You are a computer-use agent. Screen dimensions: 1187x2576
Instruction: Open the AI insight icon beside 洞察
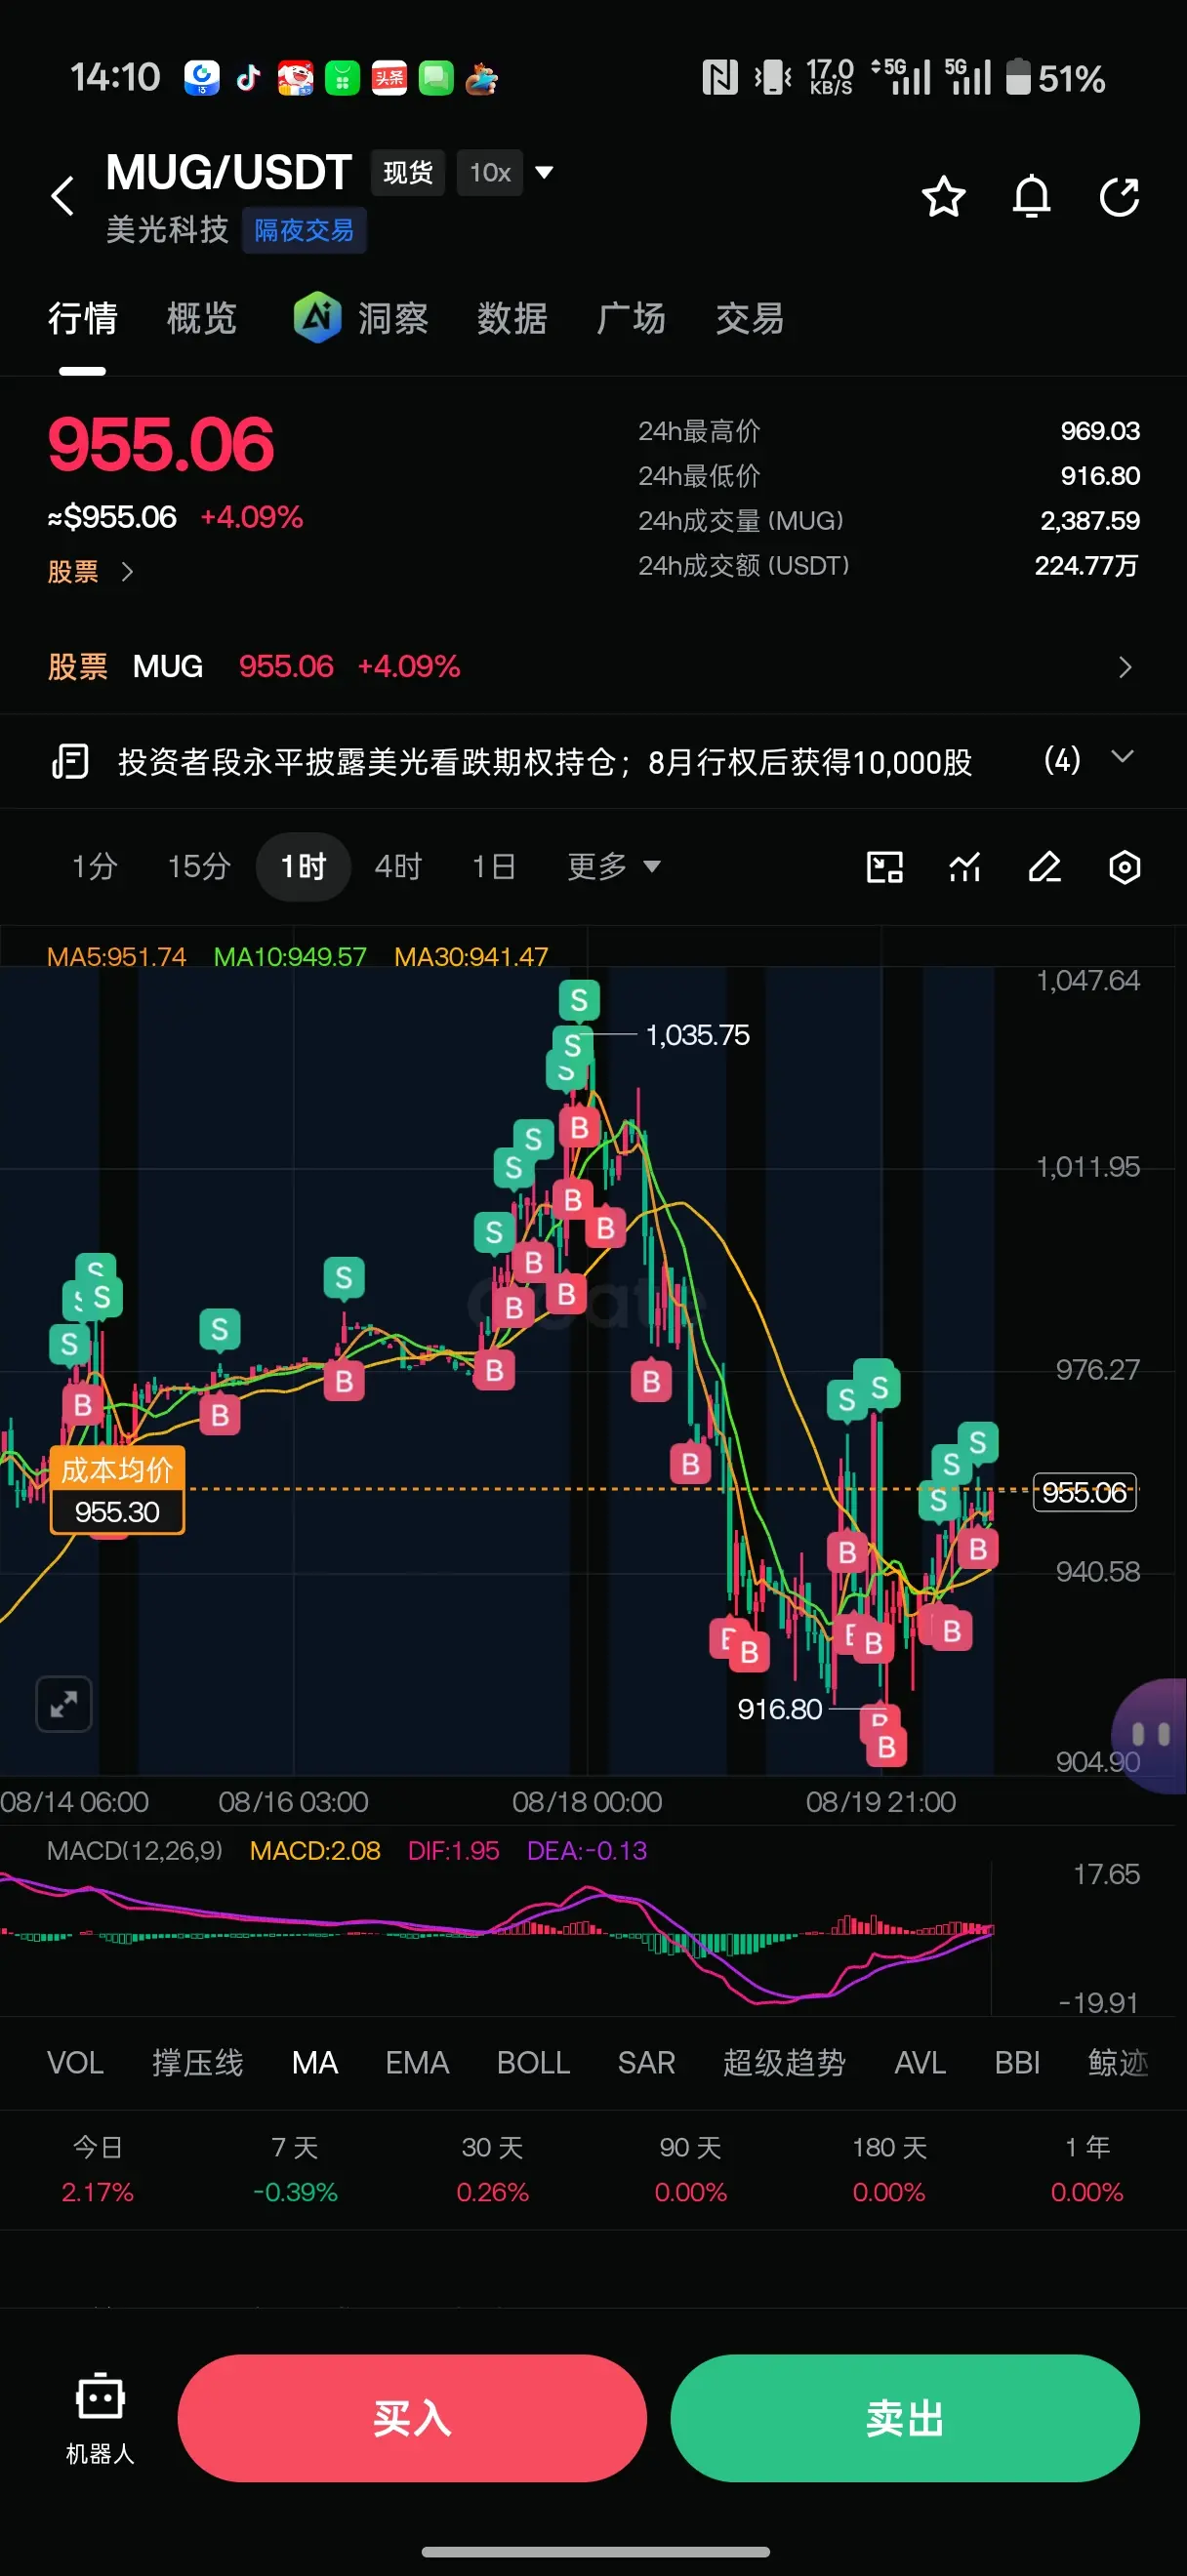317,318
